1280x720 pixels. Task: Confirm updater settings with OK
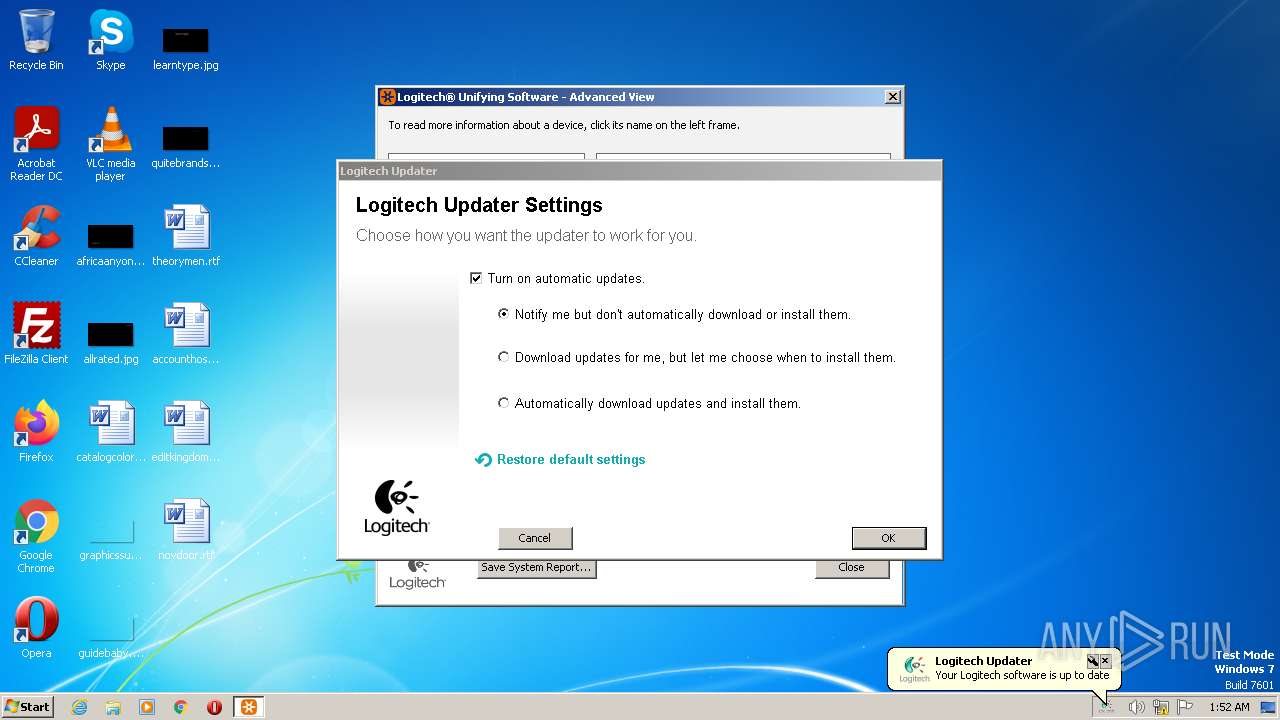click(x=888, y=538)
